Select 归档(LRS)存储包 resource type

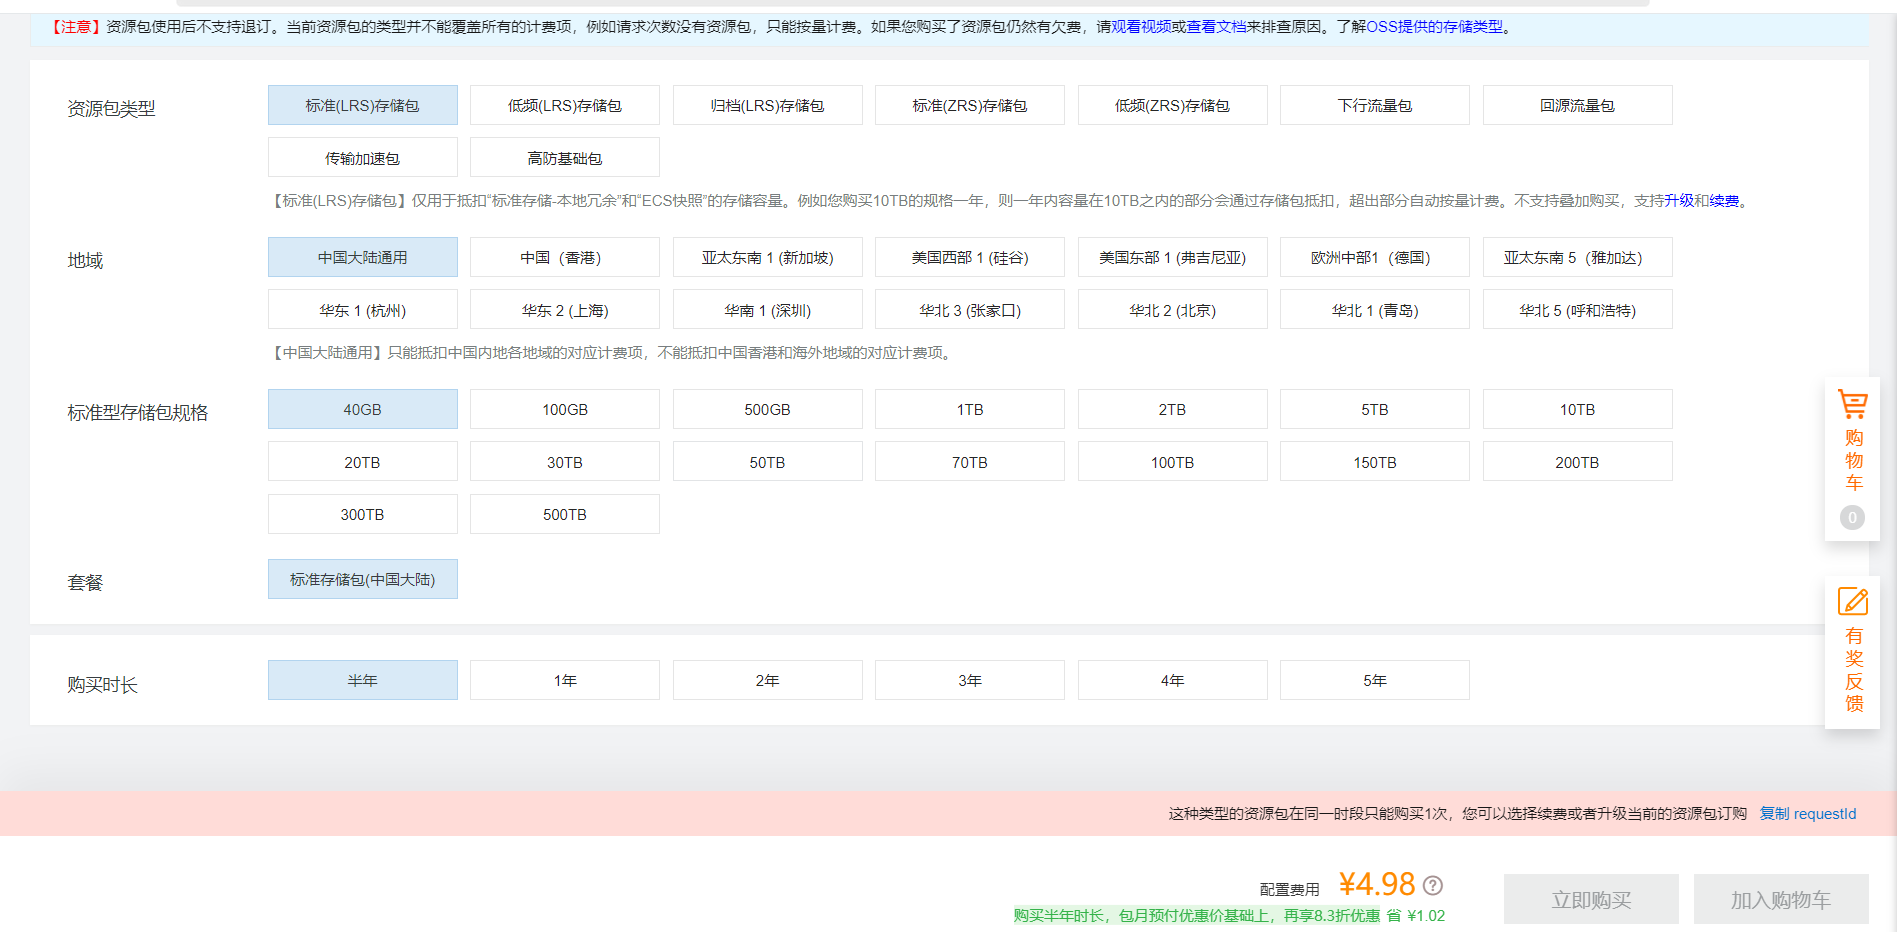coord(767,105)
